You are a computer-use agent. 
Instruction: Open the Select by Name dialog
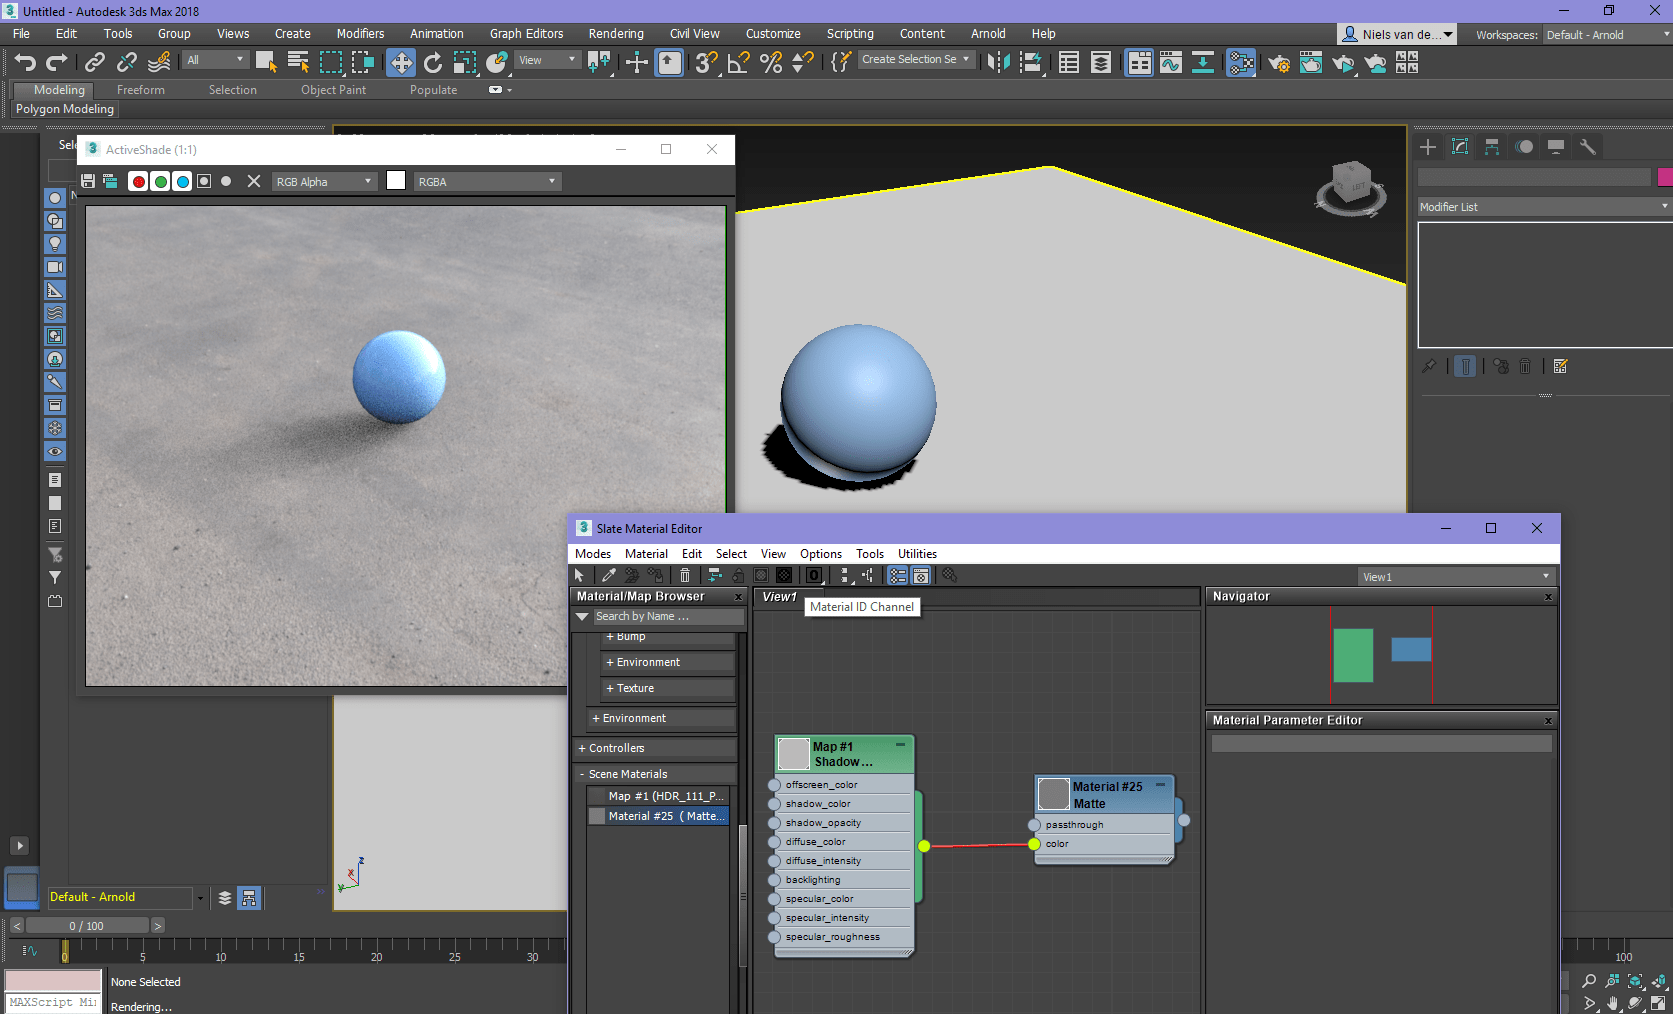click(x=298, y=62)
